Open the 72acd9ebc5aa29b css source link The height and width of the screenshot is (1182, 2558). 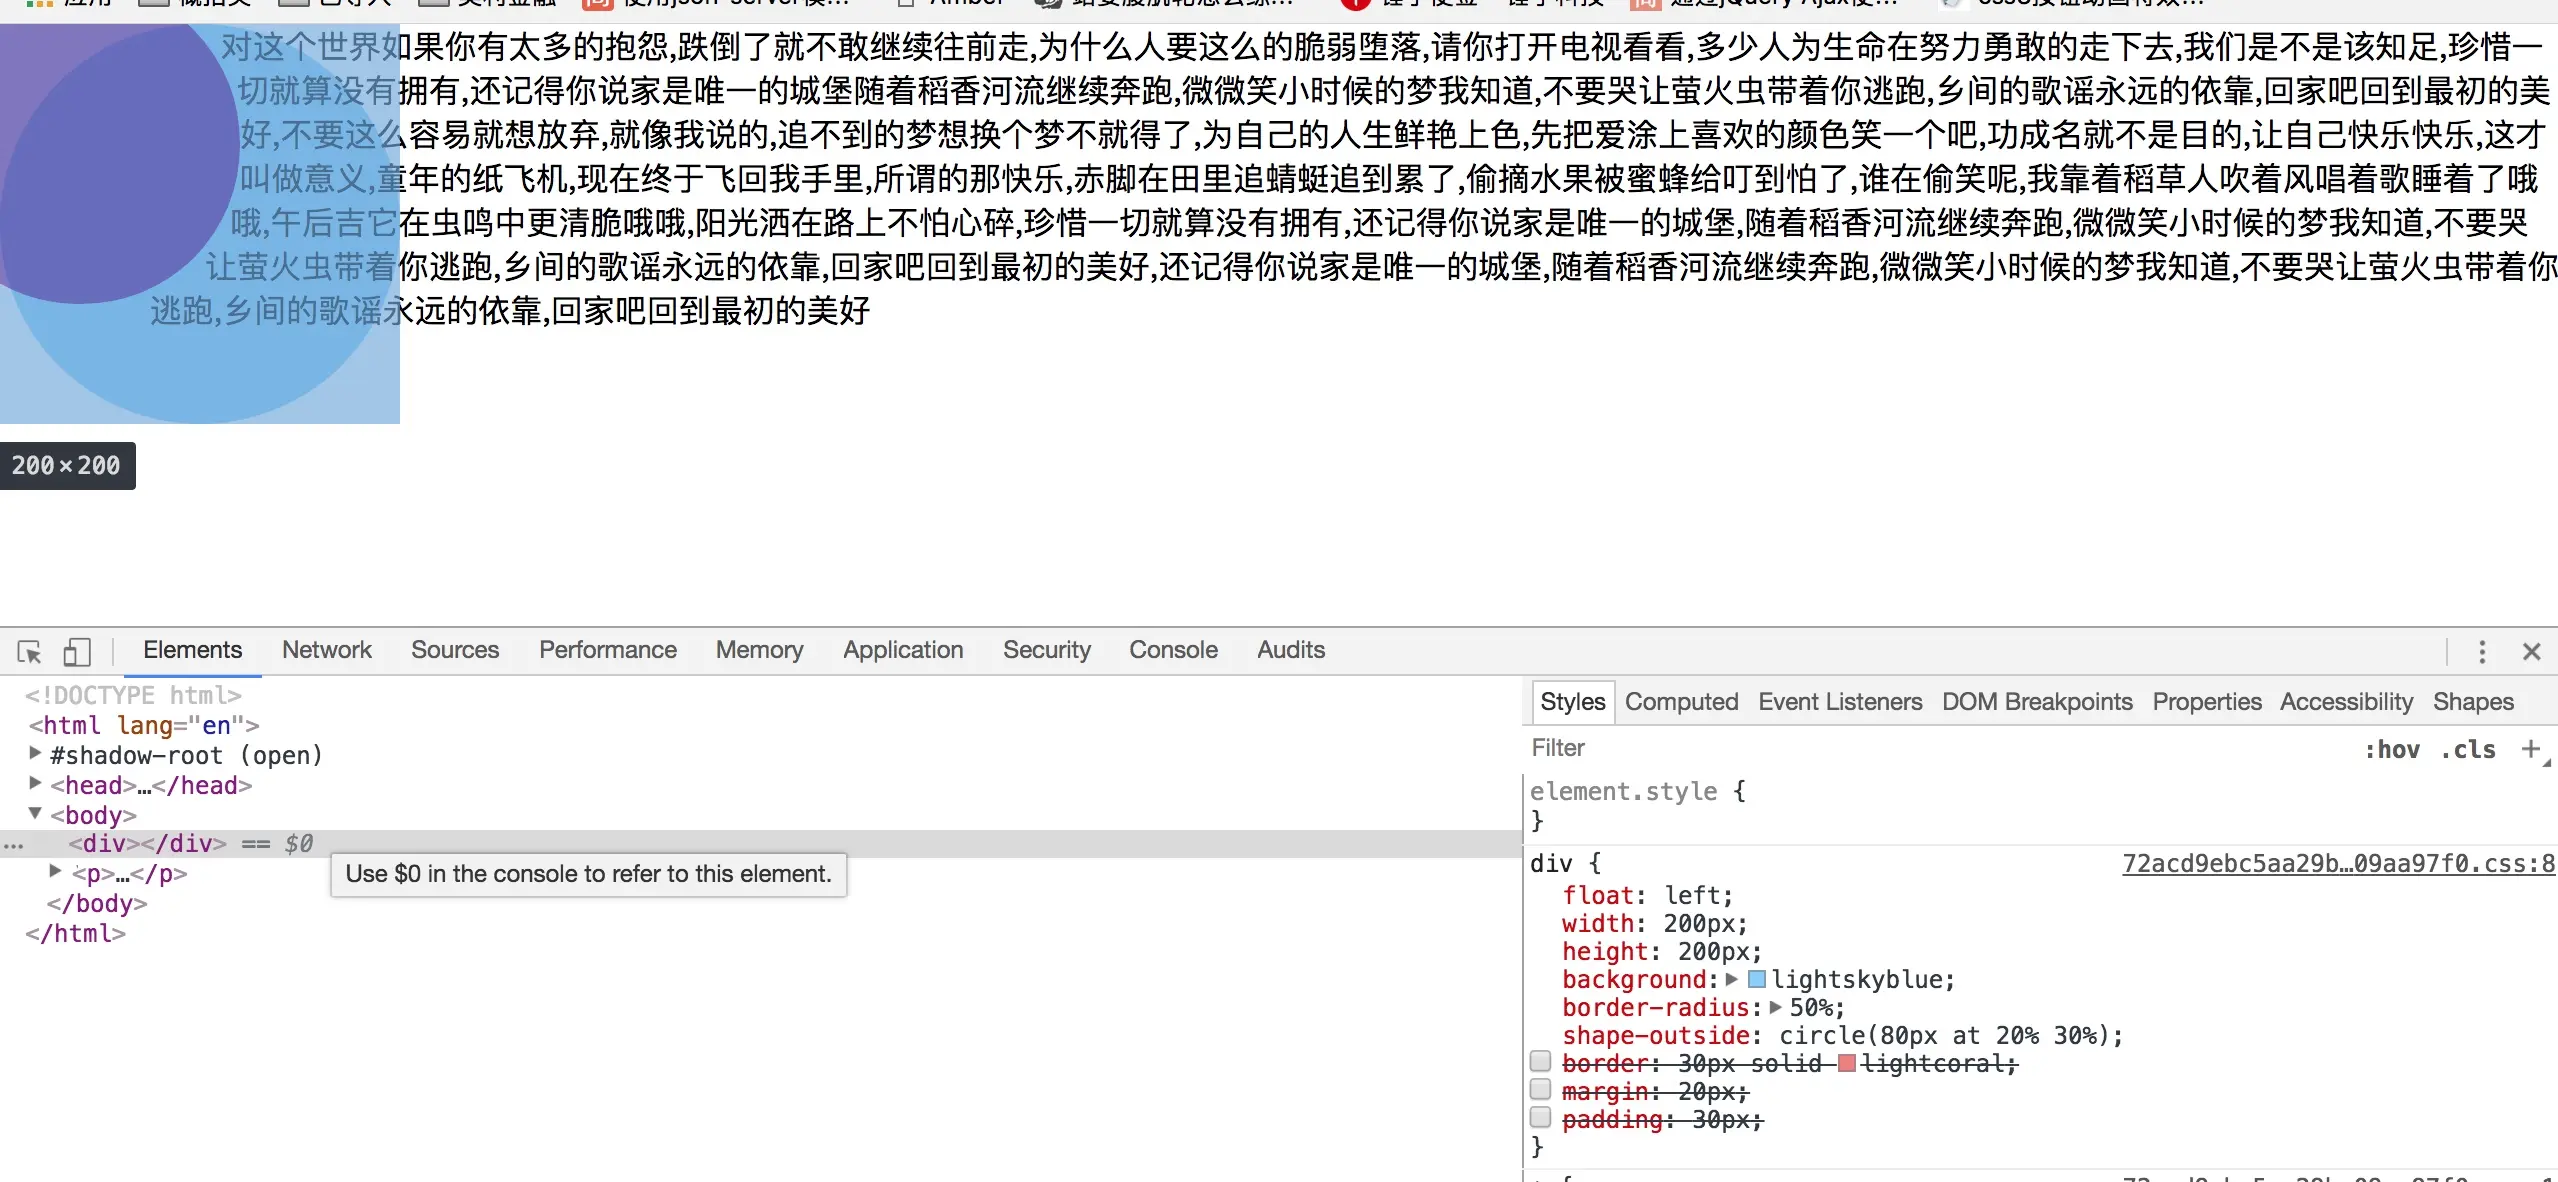(2337, 863)
